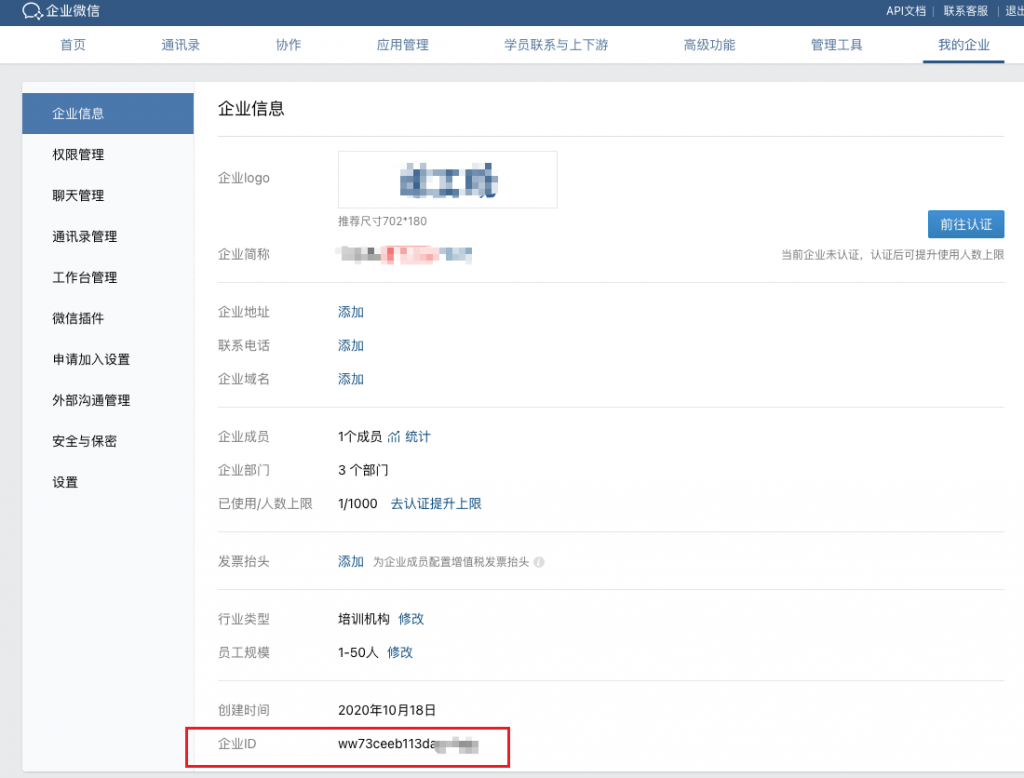Viewport: 1024px width, 778px height.
Task: Open the API文档 link
Action: click(x=906, y=11)
